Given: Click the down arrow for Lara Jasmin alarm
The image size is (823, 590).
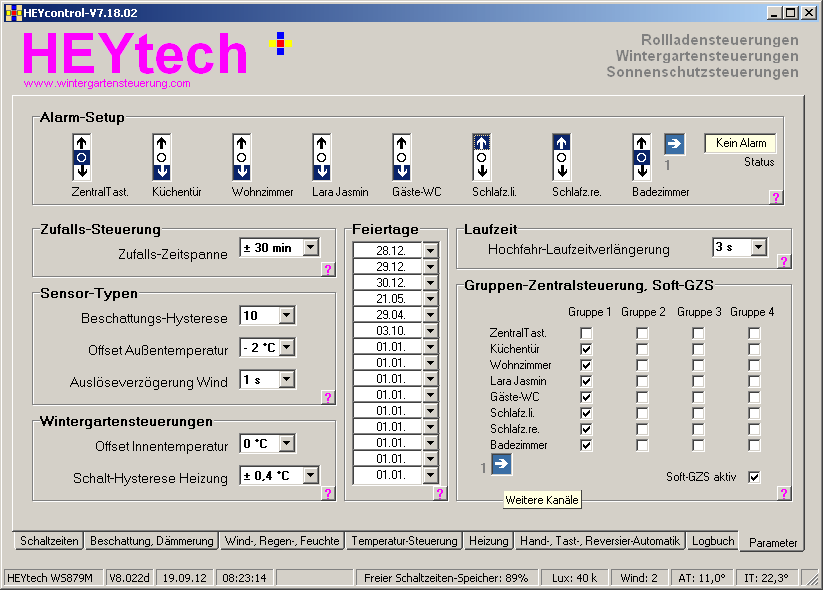Looking at the screenshot, I should [x=322, y=172].
